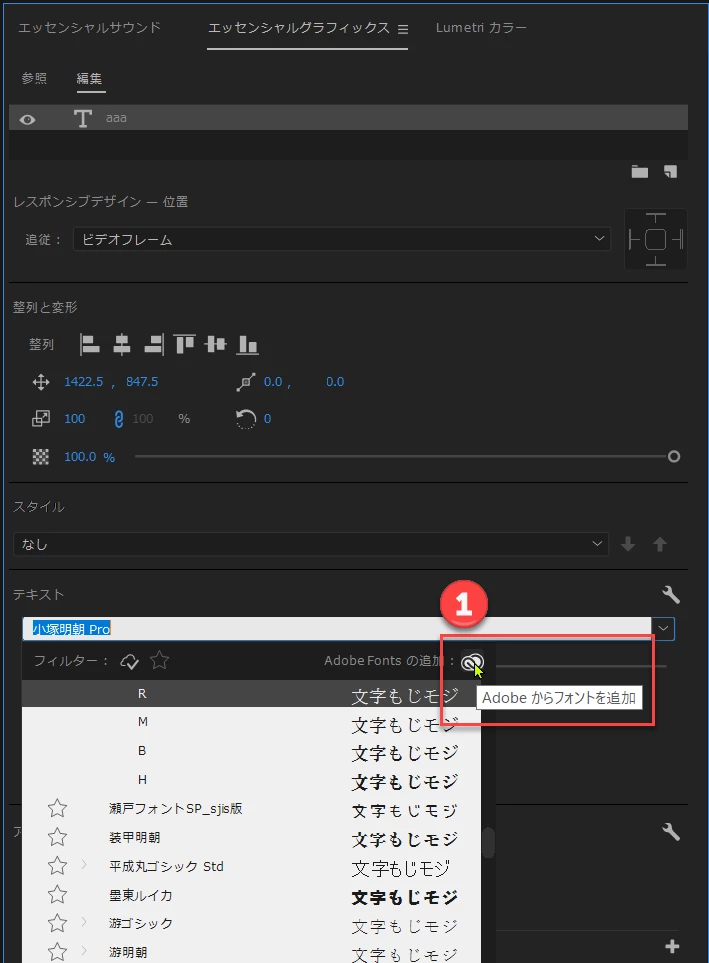Screen dimensions: 709x963
Task: Click the anchor point icon
Action: [245, 382]
